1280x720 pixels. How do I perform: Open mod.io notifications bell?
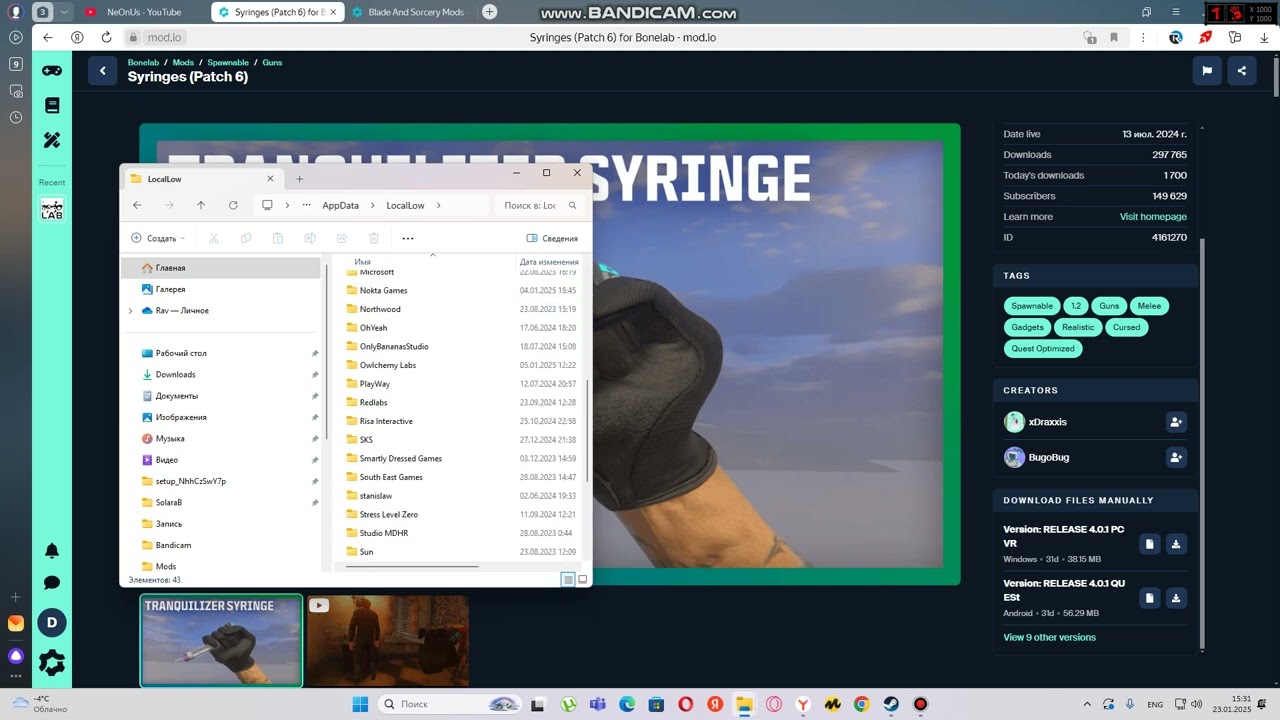pyautogui.click(x=52, y=551)
